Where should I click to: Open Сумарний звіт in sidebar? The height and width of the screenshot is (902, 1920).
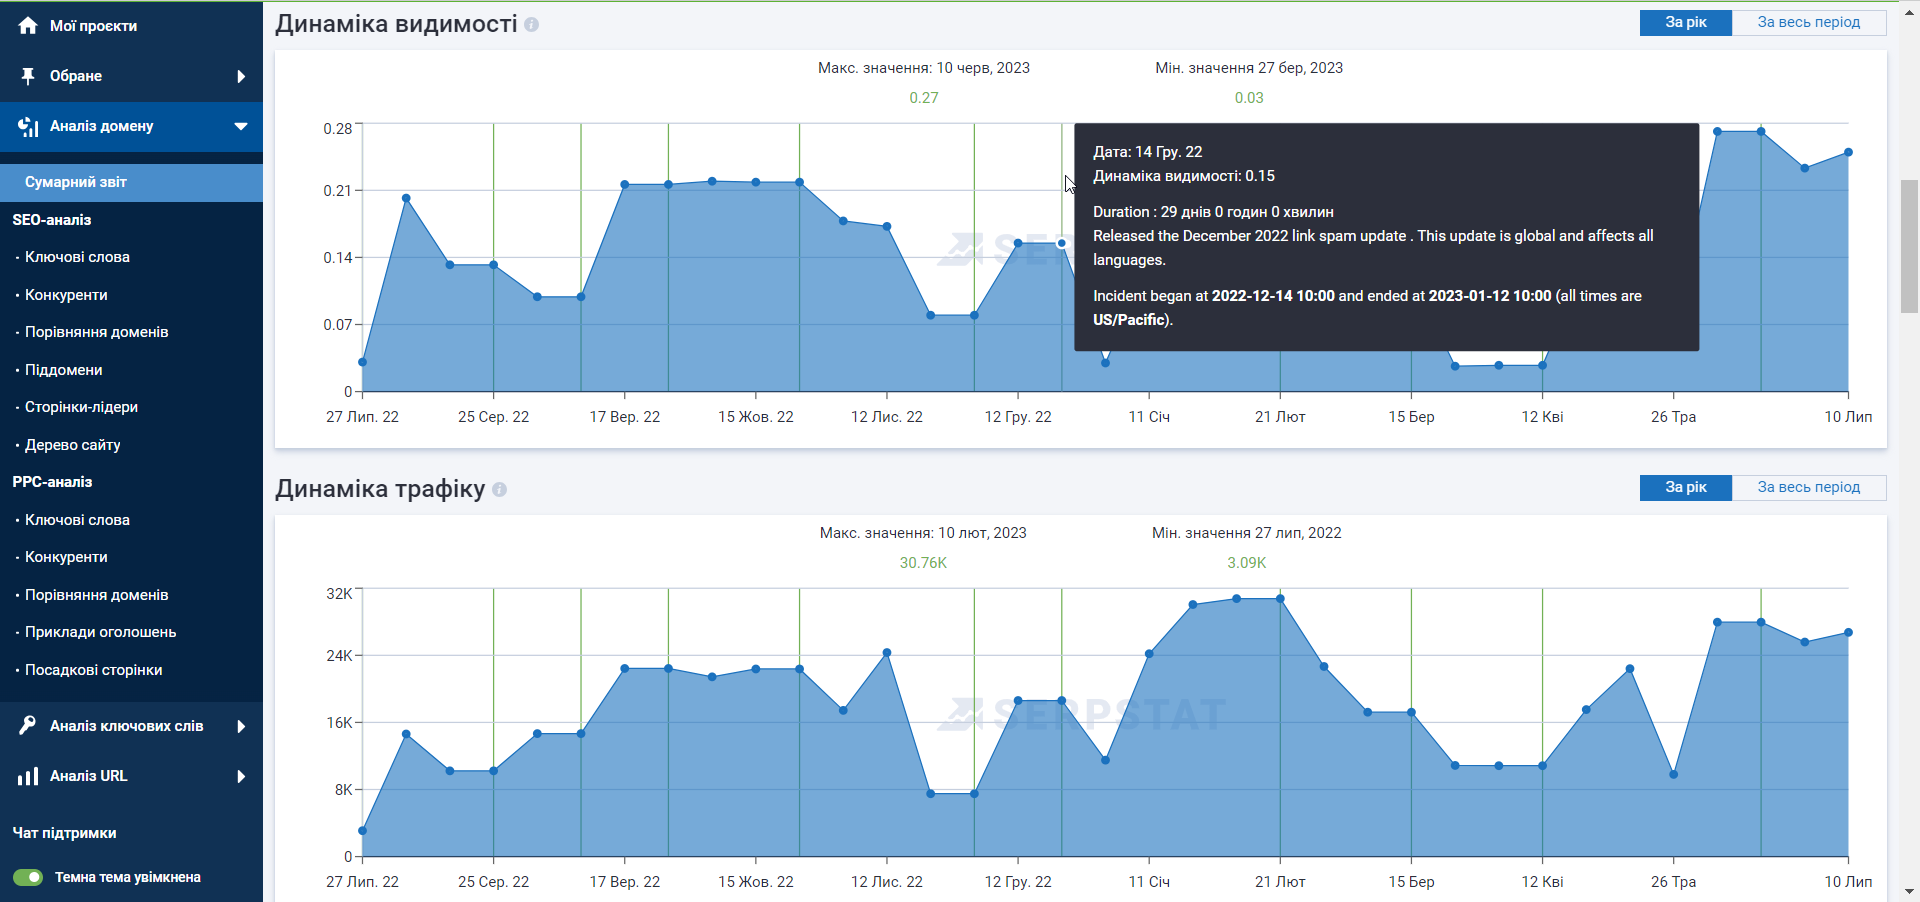[x=76, y=182]
